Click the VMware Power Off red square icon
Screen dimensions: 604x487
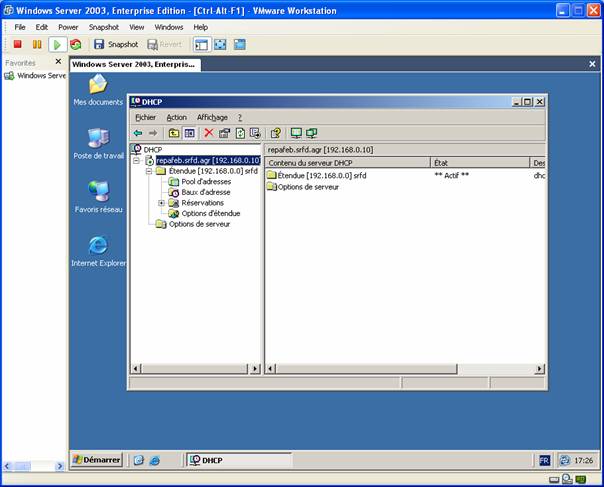point(17,44)
